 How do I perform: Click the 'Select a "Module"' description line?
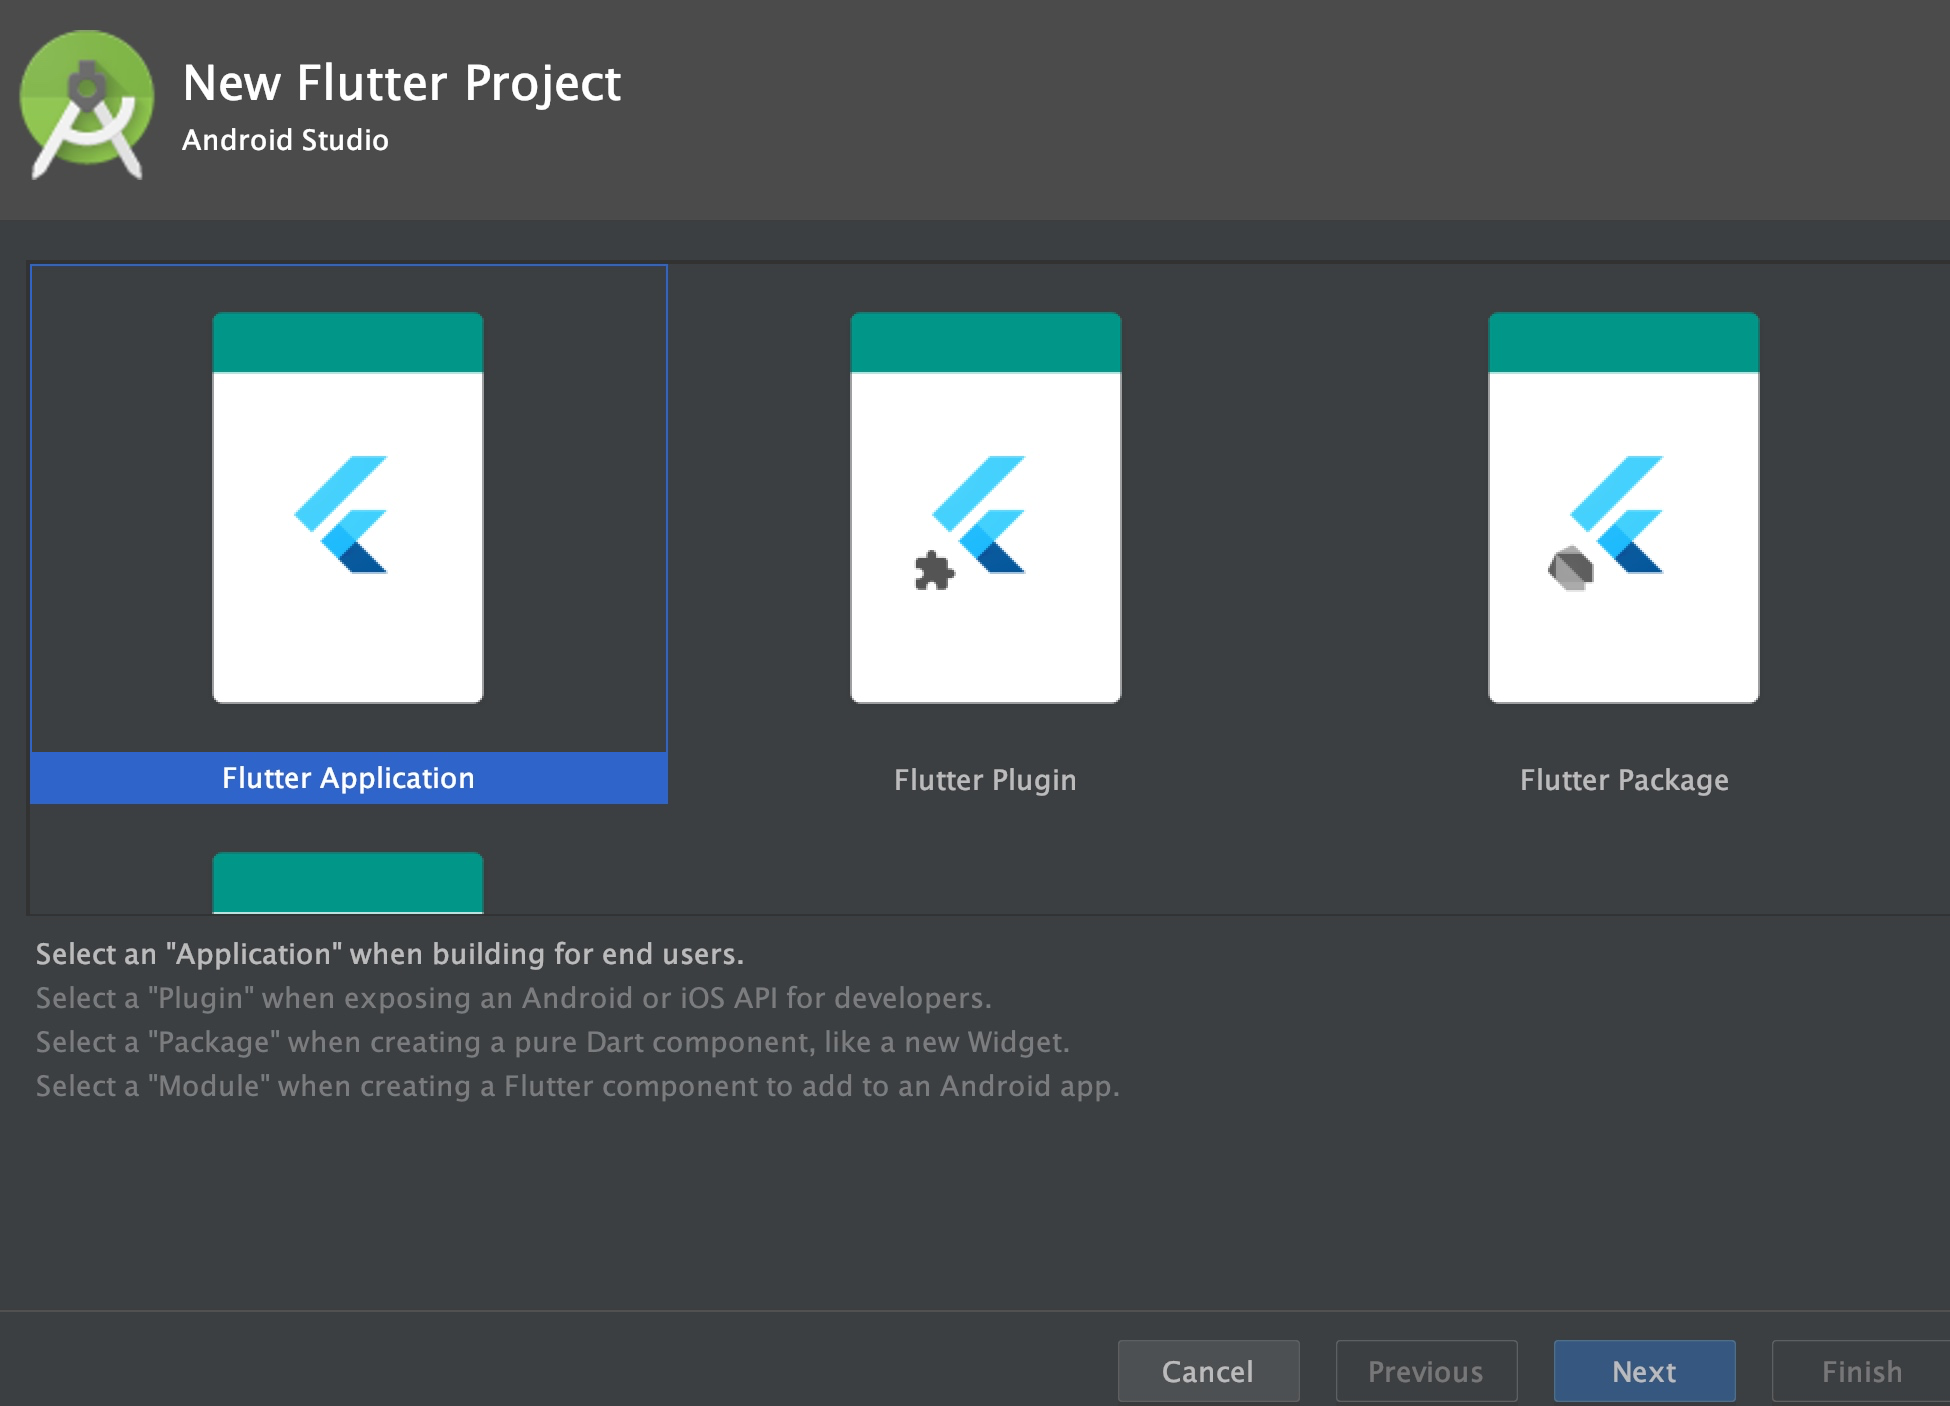click(x=578, y=1086)
